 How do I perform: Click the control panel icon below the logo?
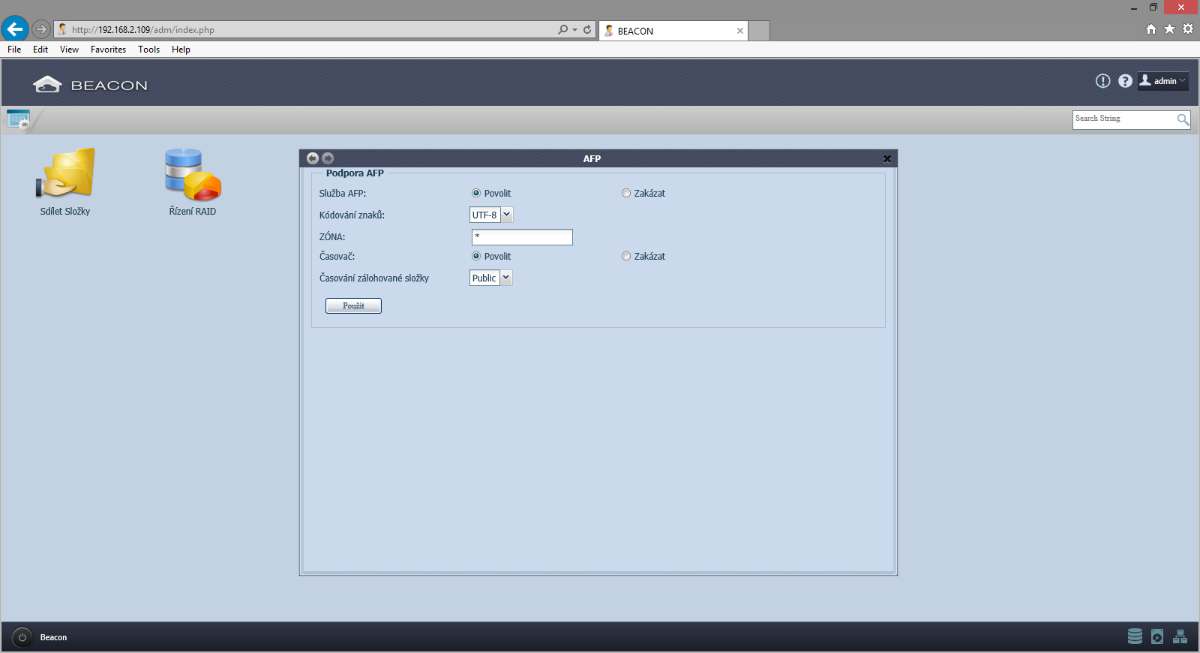tap(18, 120)
